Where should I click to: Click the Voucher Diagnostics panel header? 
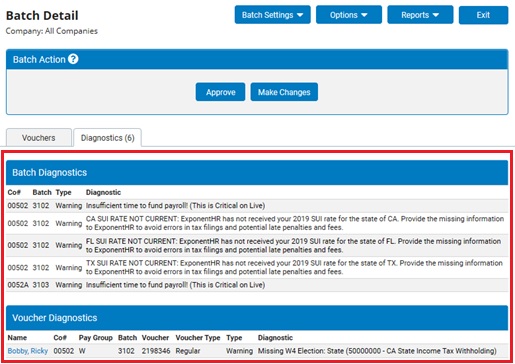(257, 318)
